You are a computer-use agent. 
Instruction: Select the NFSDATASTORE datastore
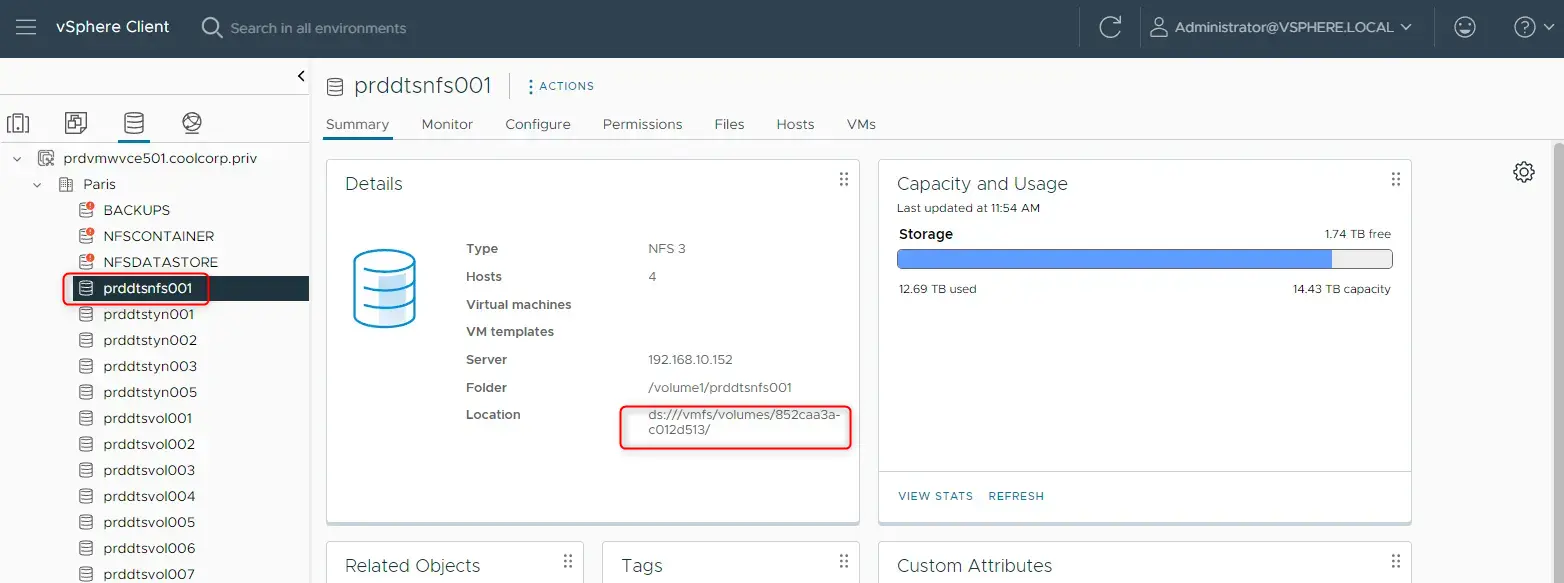(x=160, y=262)
